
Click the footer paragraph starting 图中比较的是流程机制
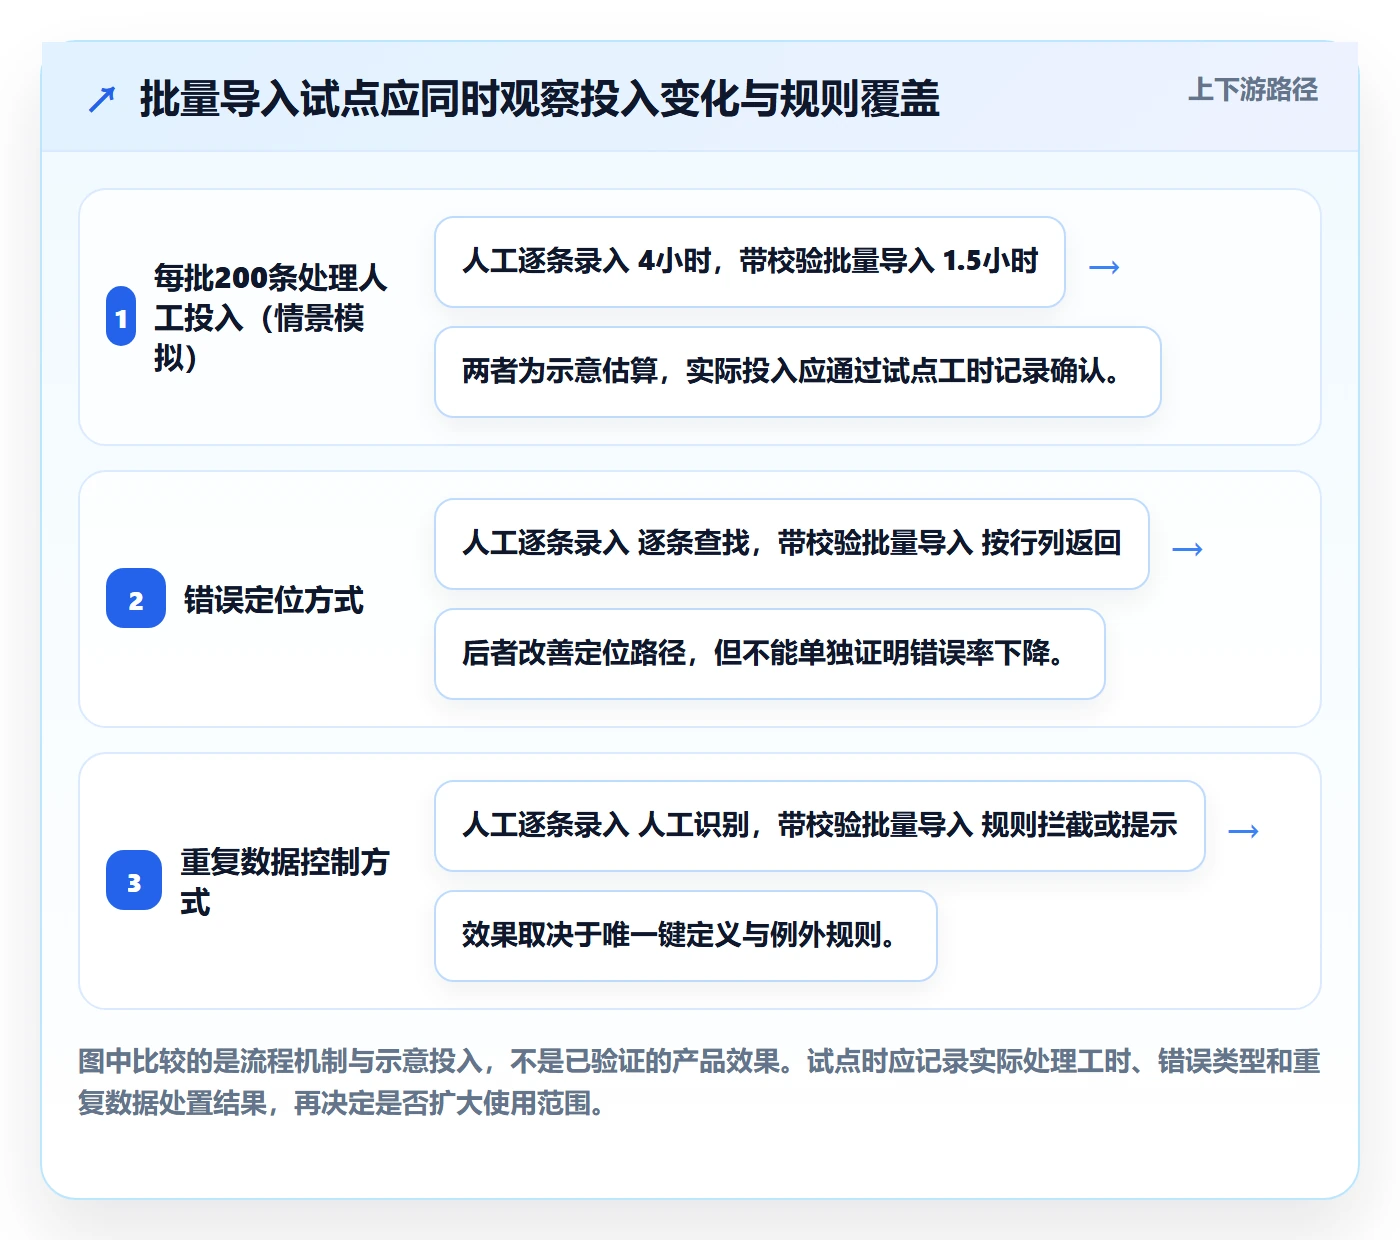tap(699, 1082)
